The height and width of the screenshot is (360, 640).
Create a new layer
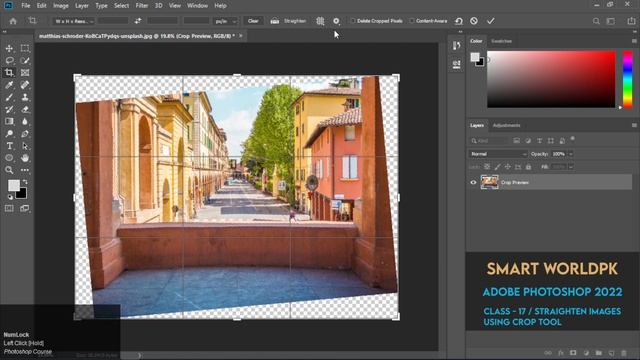pos(611,353)
